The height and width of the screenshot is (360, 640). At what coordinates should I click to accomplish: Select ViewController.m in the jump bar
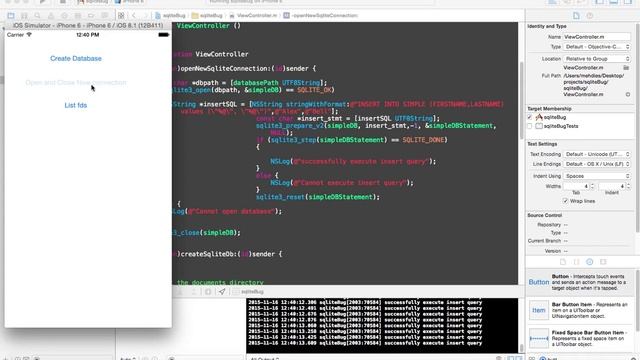pos(253,16)
